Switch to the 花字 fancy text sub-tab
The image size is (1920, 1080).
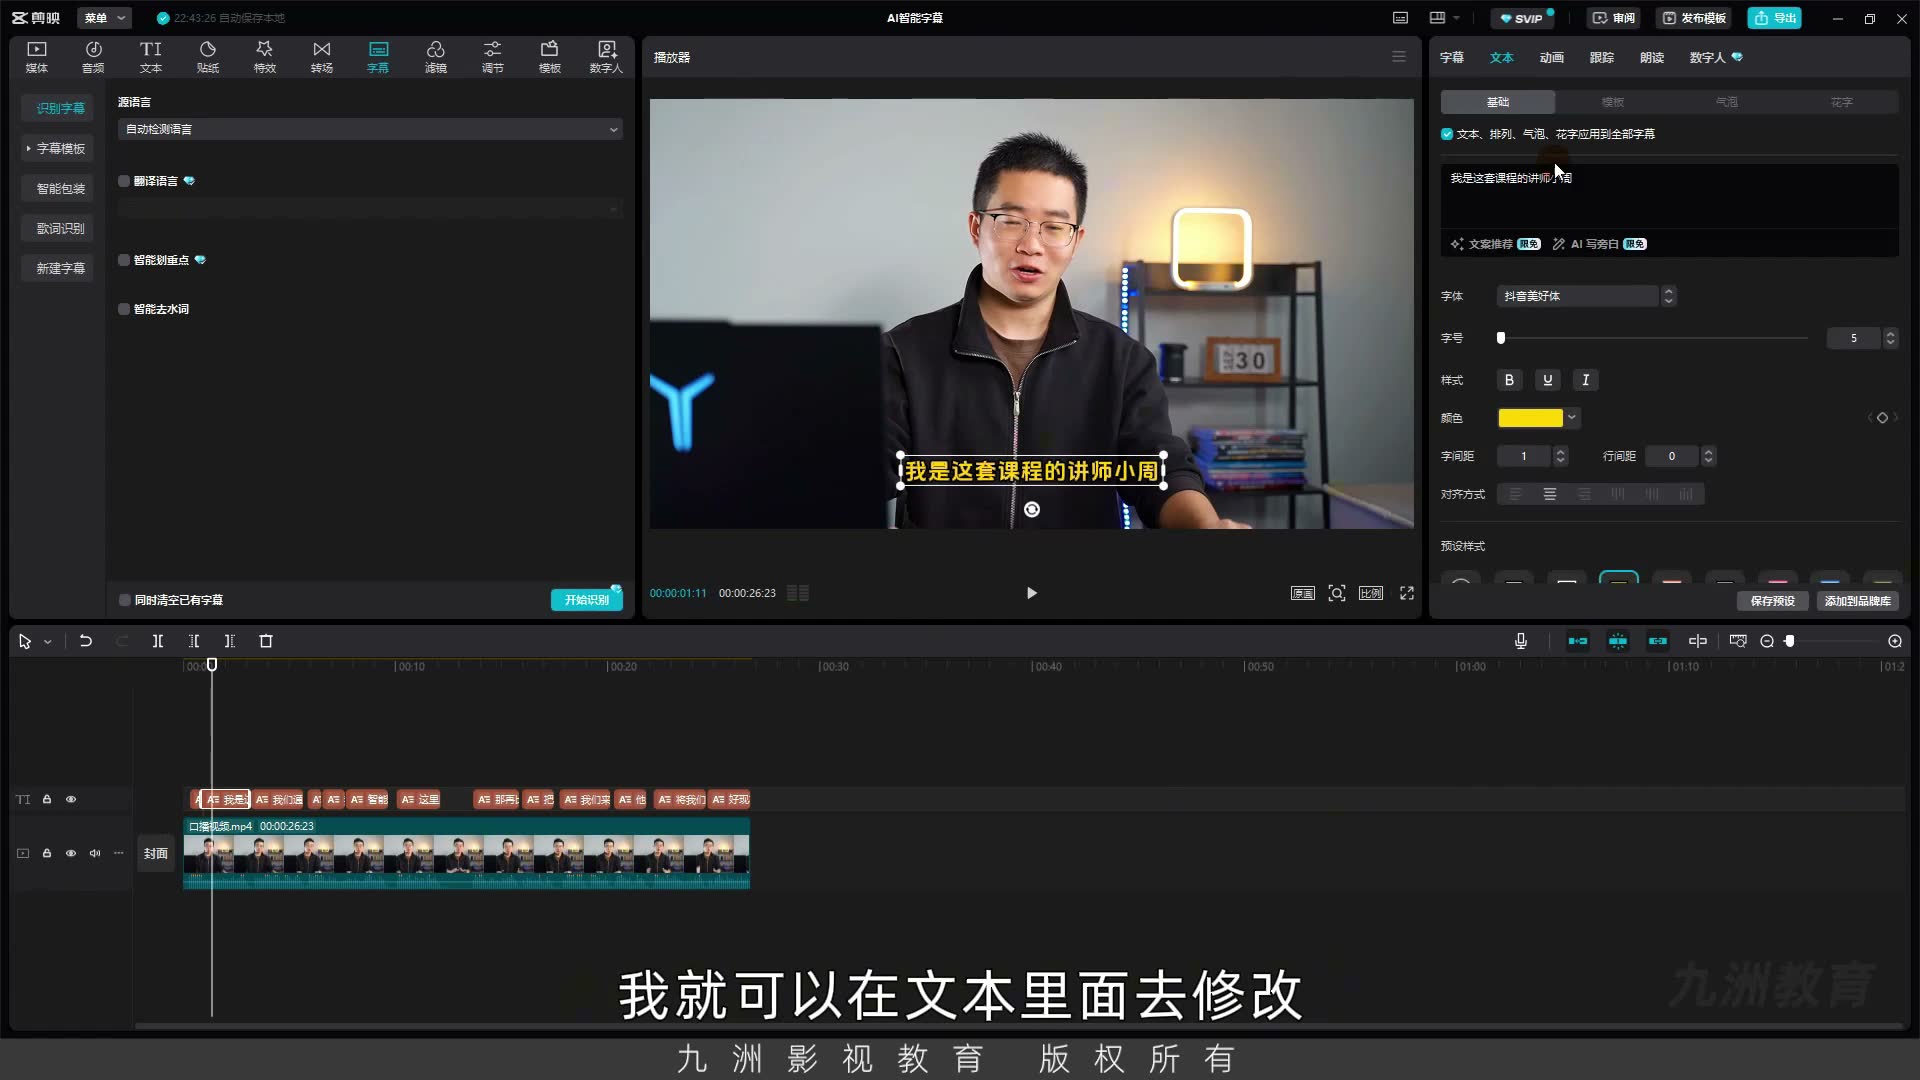tap(1841, 102)
